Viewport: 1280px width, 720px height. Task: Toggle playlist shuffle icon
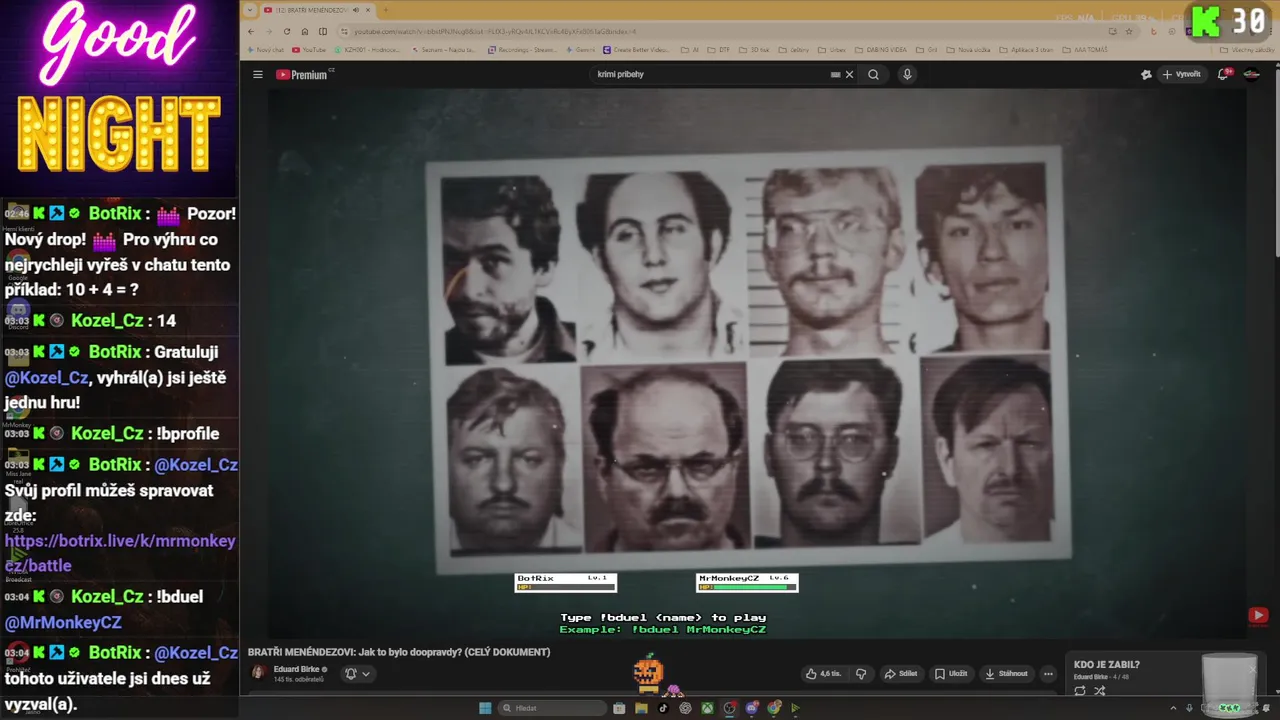tap(1100, 691)
